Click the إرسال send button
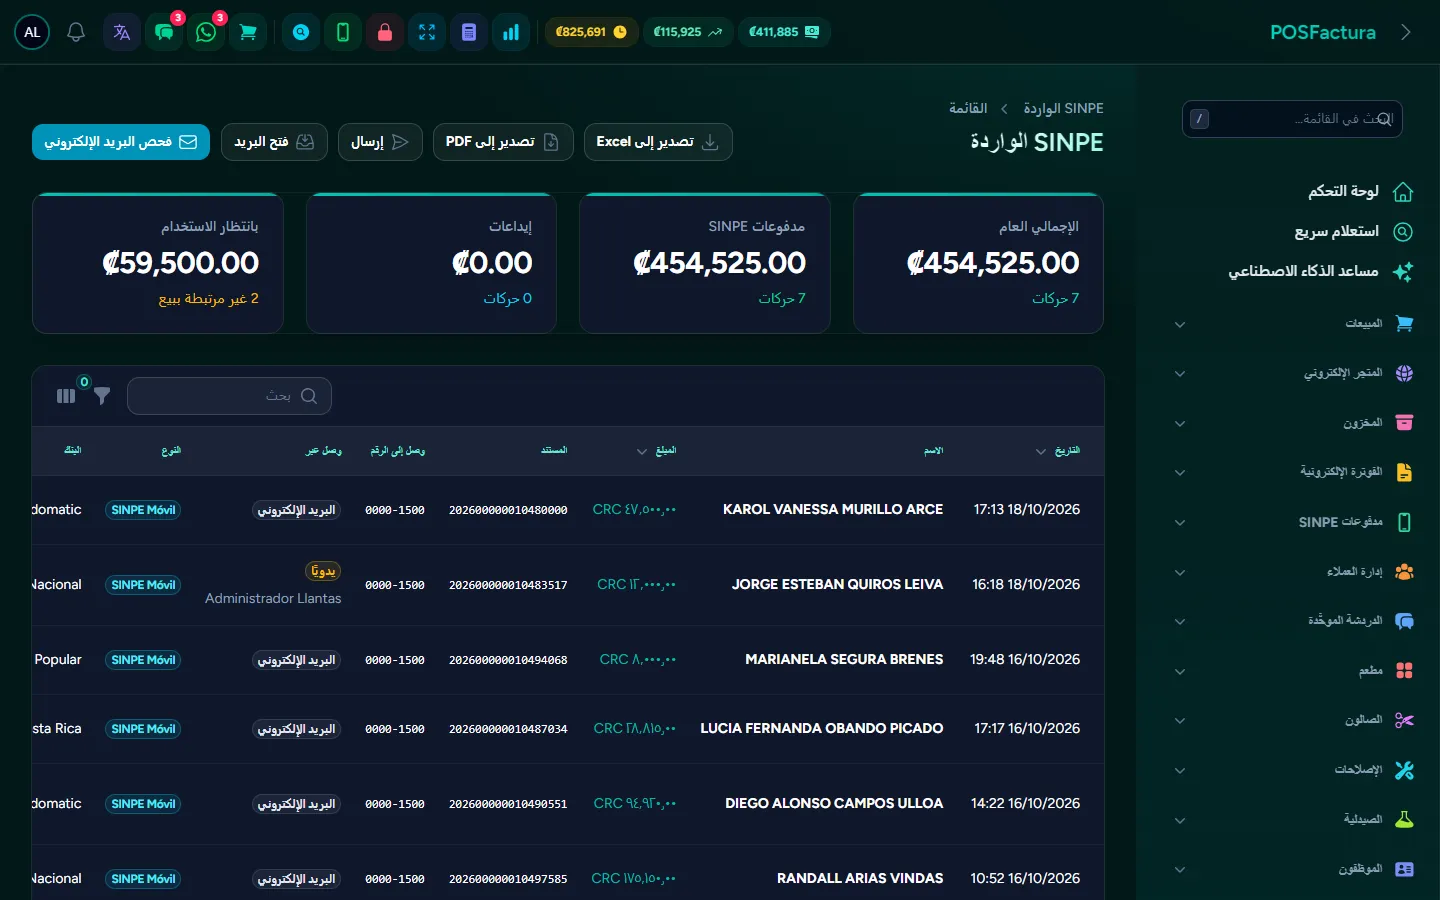The height and width of the screenshot is (900, 1440). [x=380, y=142]
